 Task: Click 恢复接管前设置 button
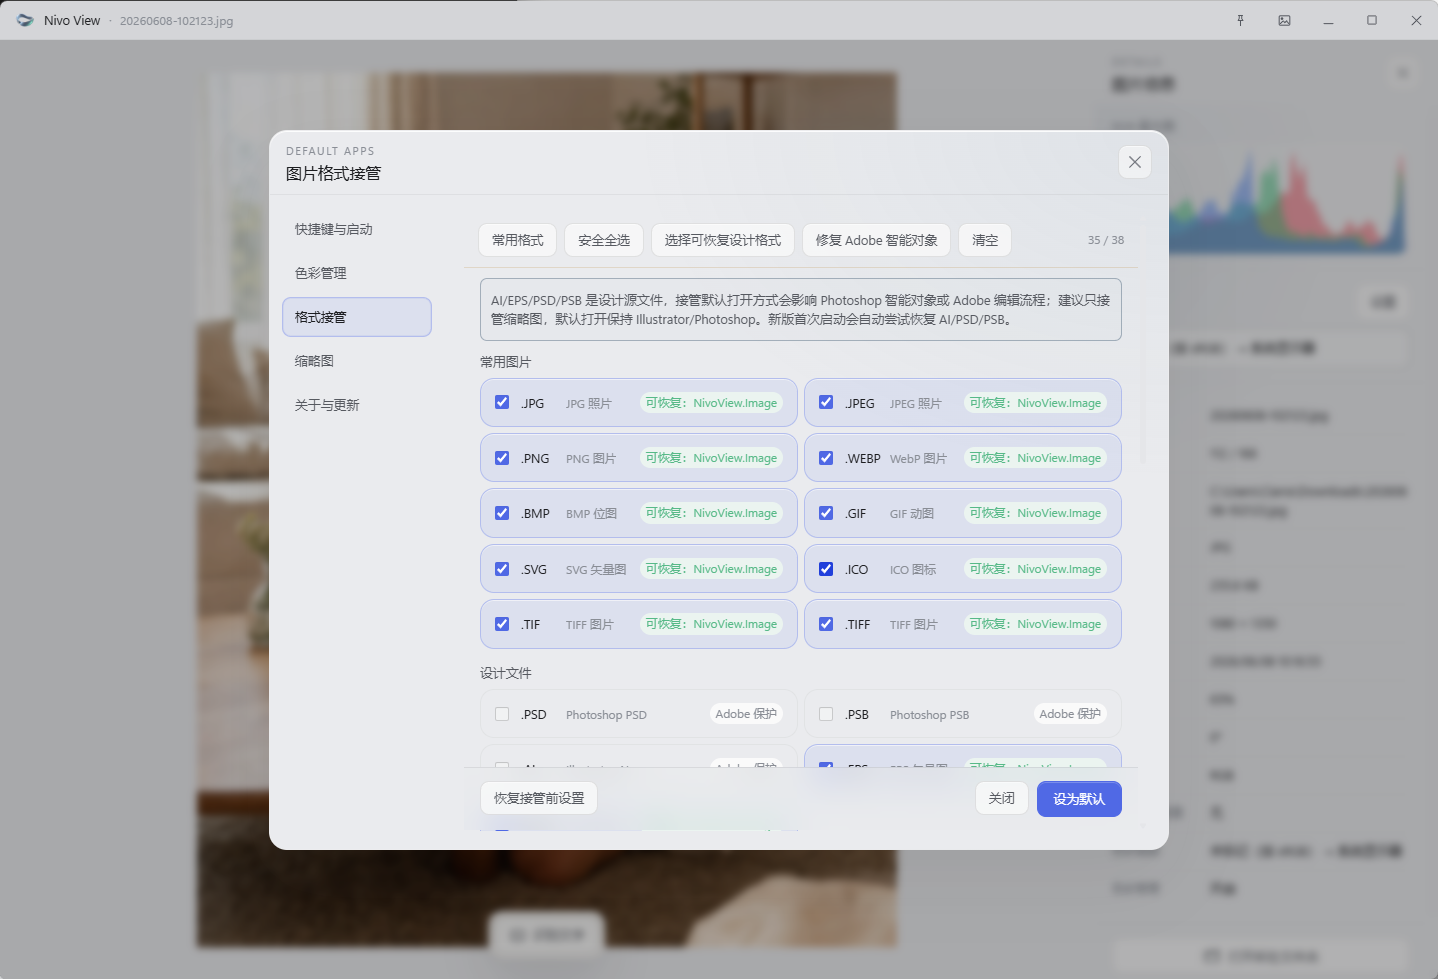[x=539, y=798]
